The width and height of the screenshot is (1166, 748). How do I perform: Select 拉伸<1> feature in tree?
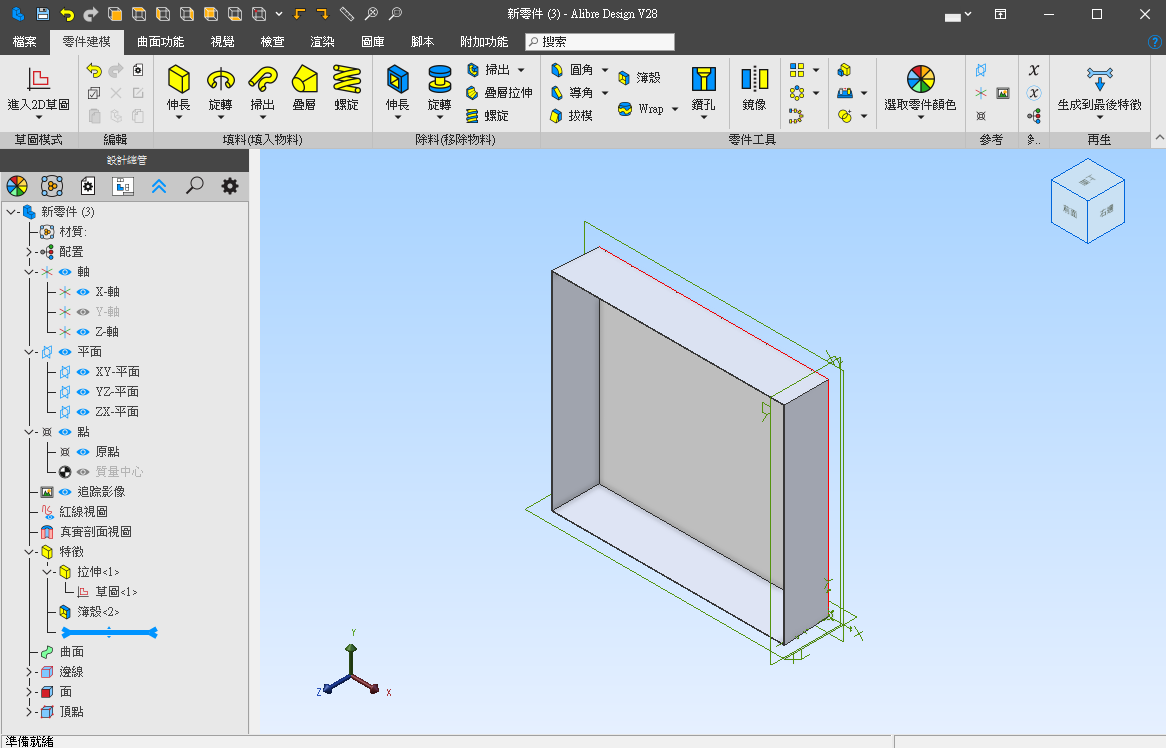coord(98,572)
